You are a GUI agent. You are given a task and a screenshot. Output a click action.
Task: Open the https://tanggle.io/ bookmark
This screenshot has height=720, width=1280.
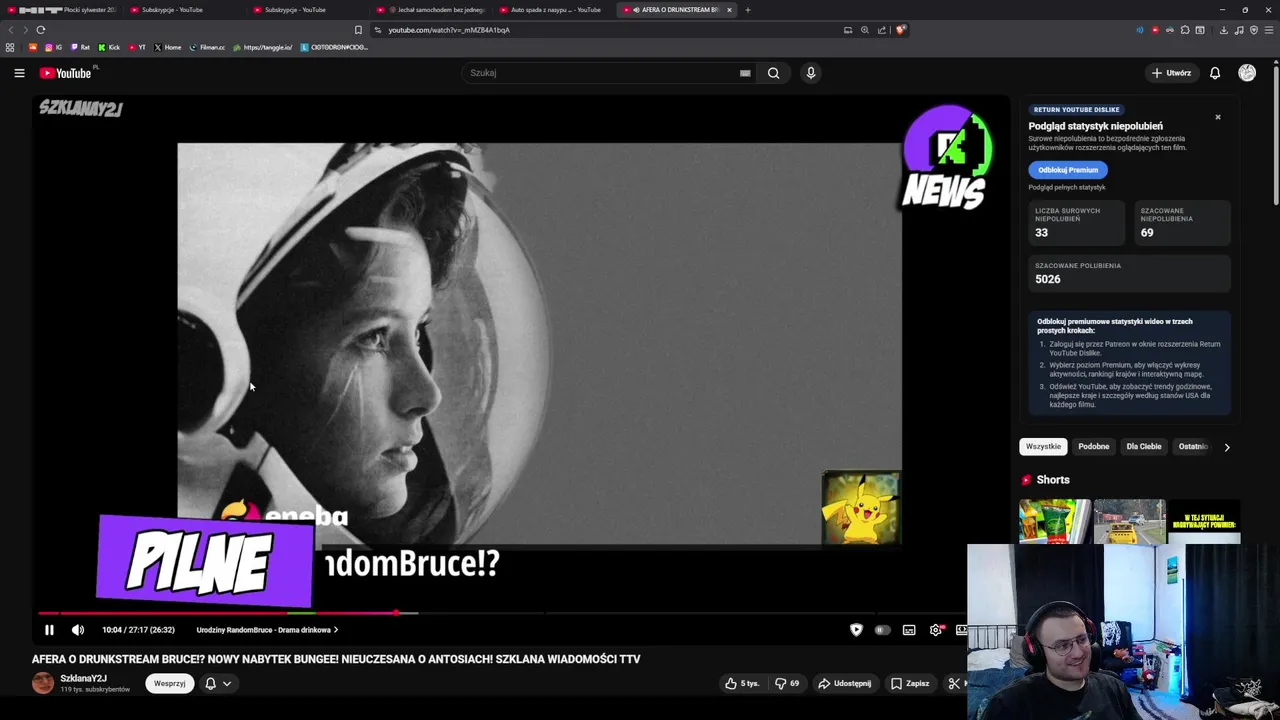click(263, 47)
